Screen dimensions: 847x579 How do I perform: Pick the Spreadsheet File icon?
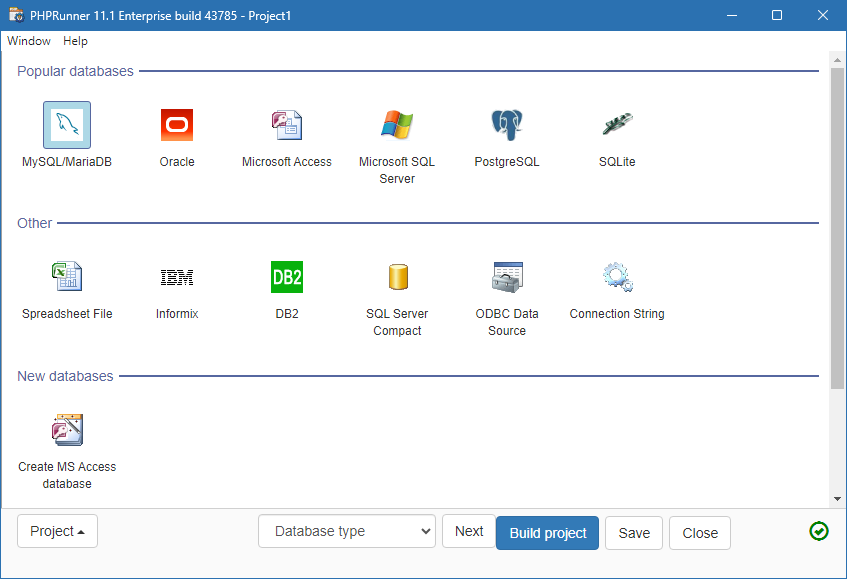[67, 277]
